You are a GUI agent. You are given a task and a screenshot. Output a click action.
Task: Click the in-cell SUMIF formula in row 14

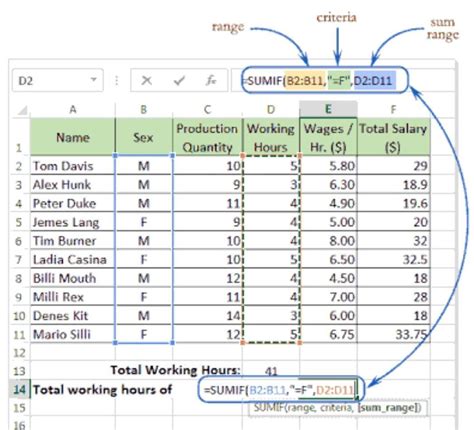point(279,389)
